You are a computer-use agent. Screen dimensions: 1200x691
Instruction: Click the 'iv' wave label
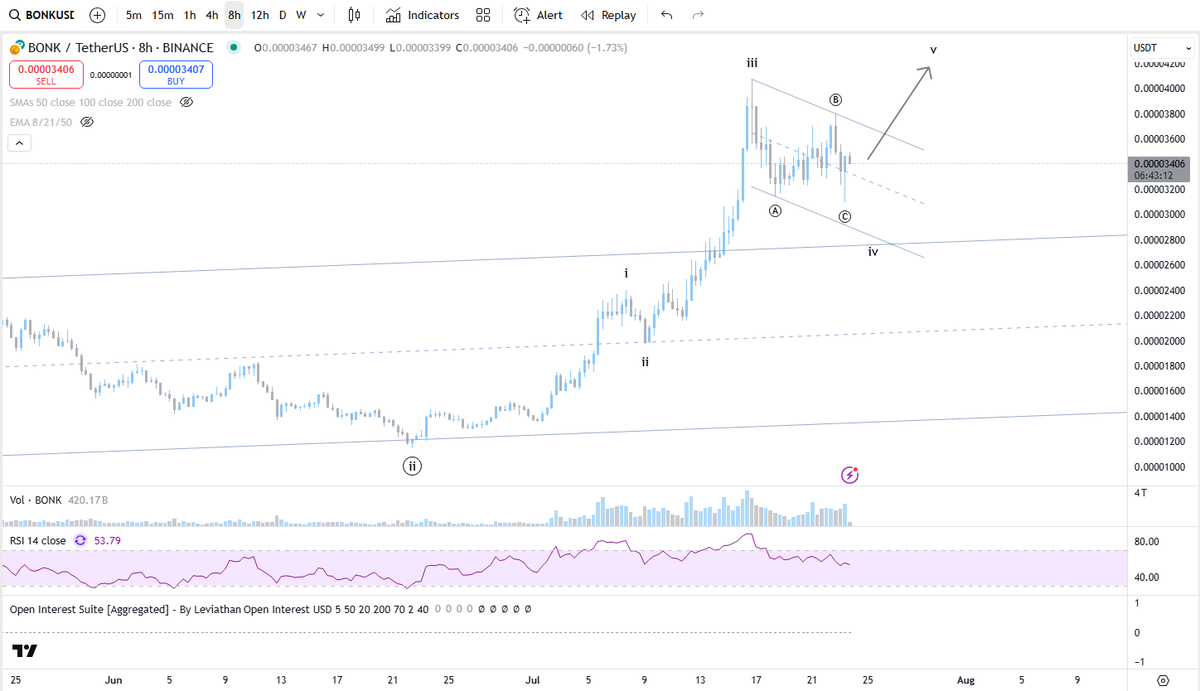(x=873, y=252)
